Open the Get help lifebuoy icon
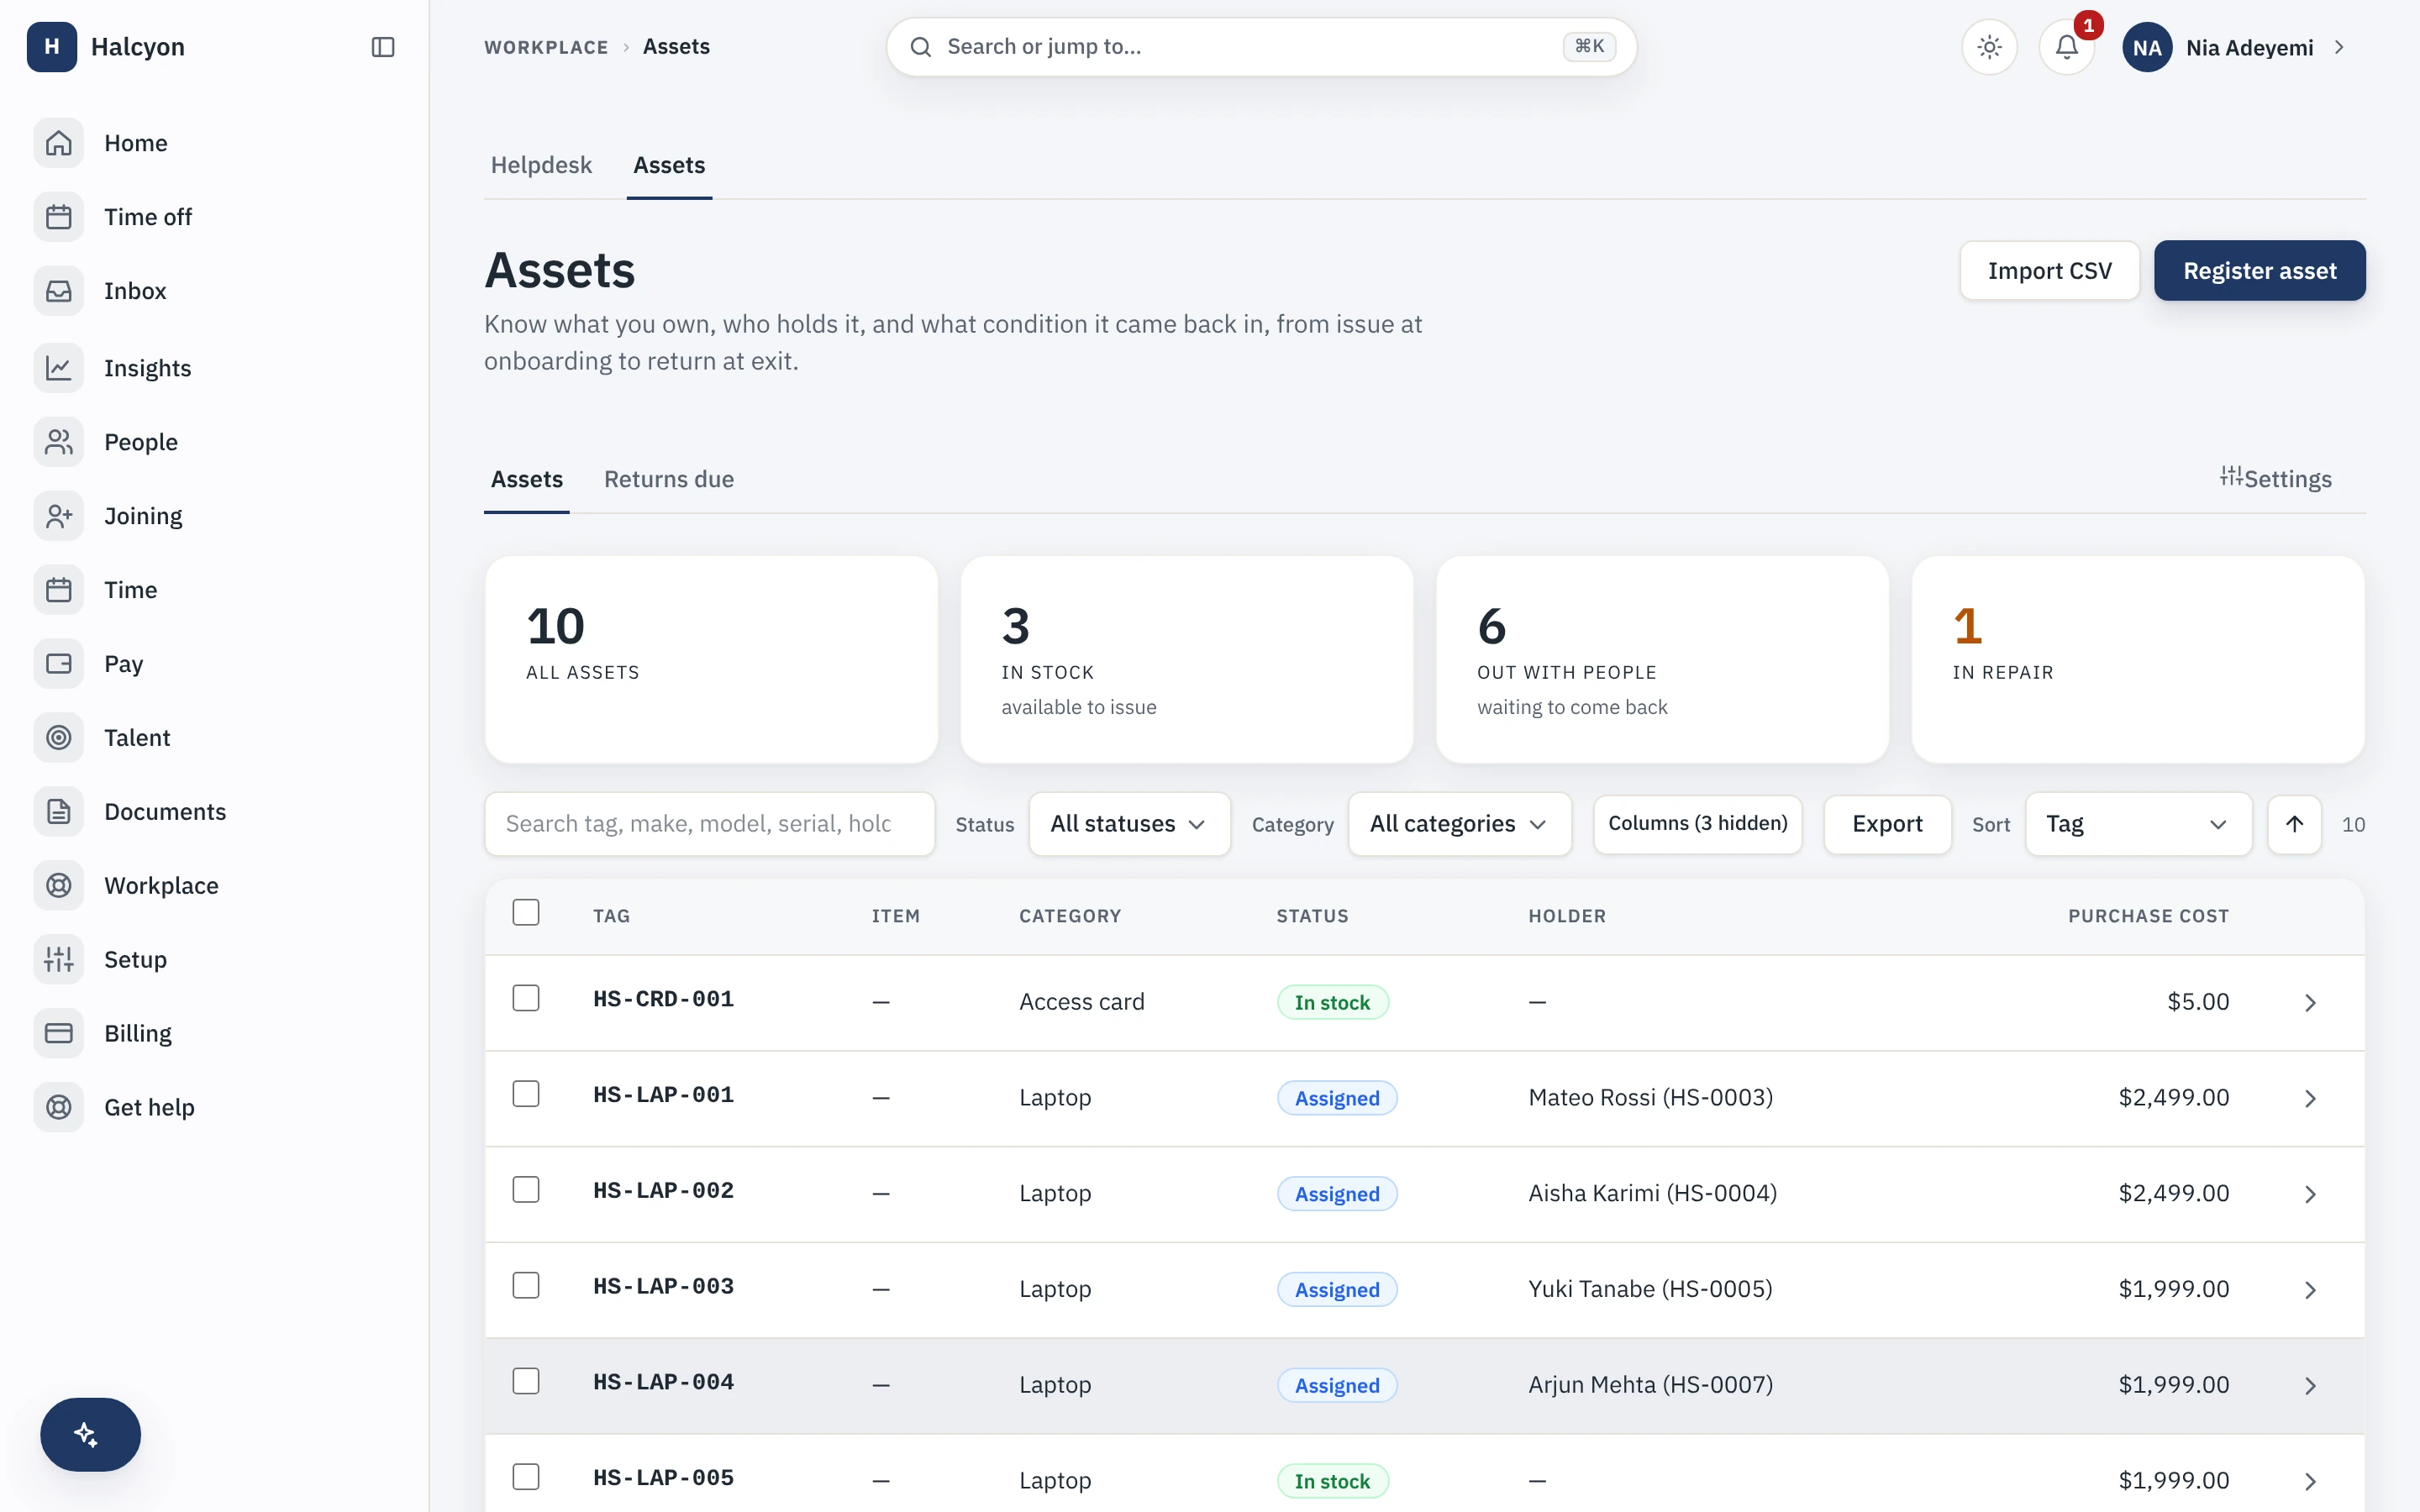Image resolution: width=2420 pixels, height=1512 pixels. (59, 1108)
